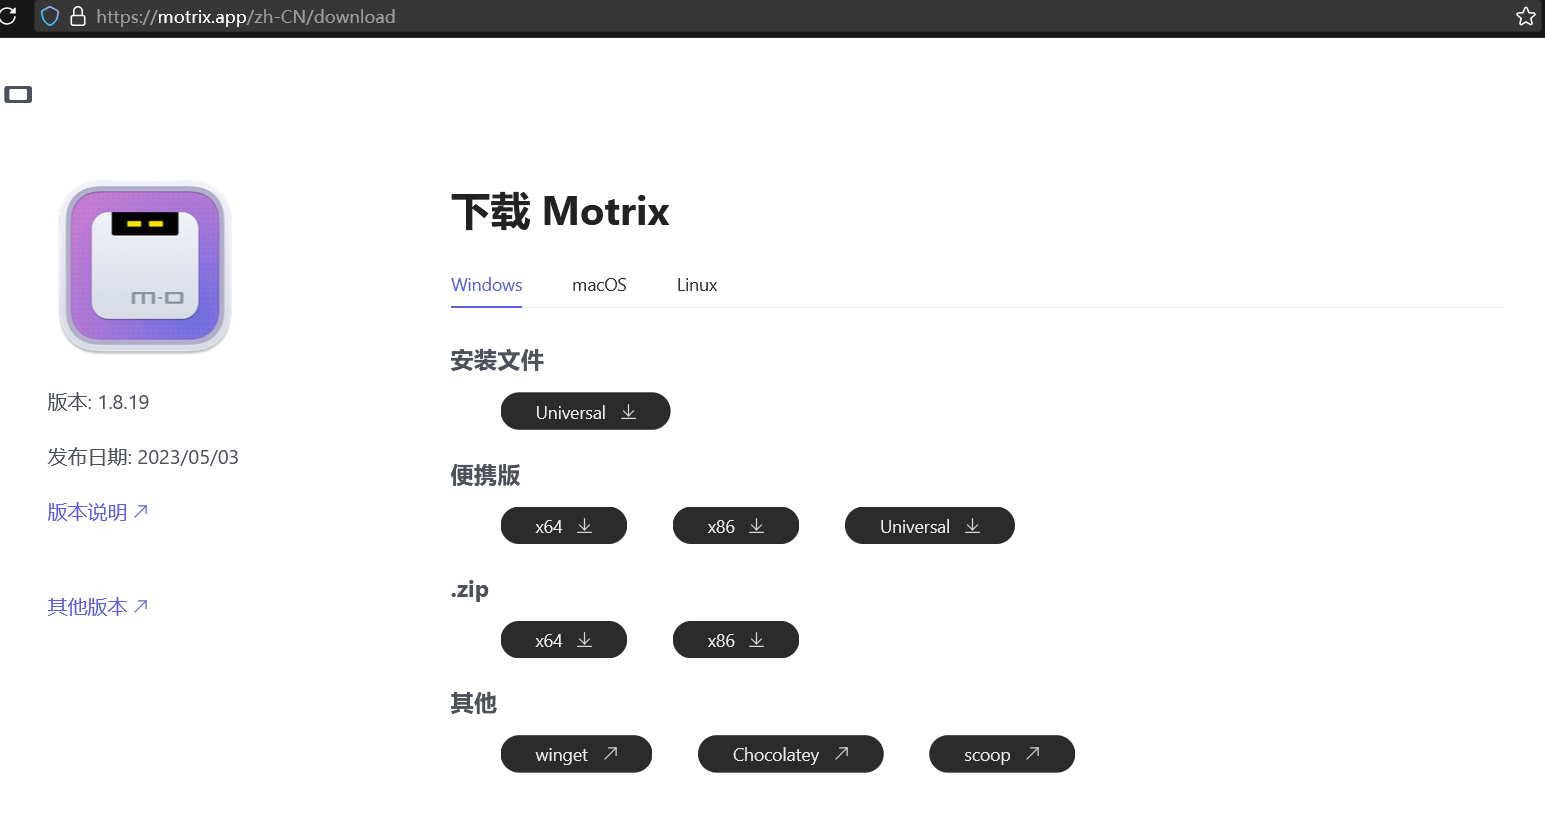Switch to the Windows tab
The width and height of the screenshot is (1545, 830).
pyautogui.click(x=486, y=285)
